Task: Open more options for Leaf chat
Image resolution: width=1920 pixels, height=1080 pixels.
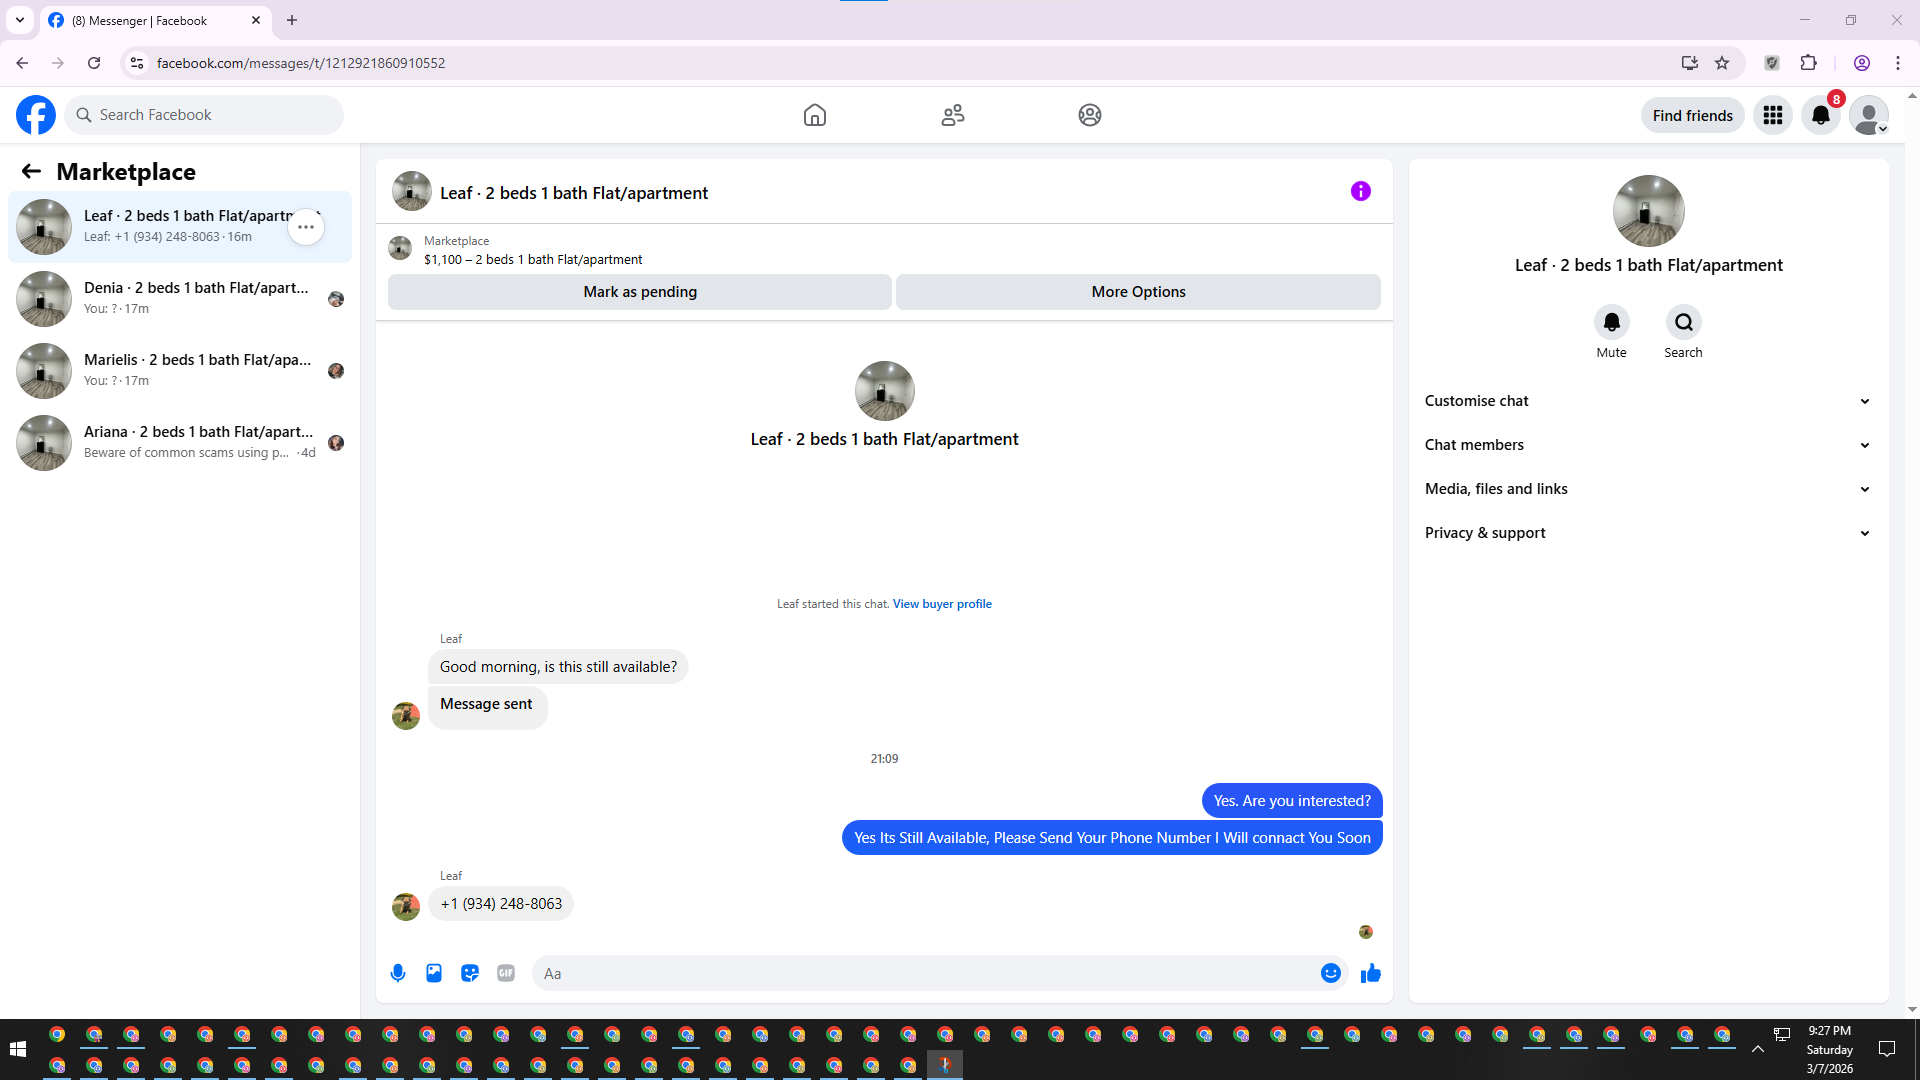Action: point(306,227)
